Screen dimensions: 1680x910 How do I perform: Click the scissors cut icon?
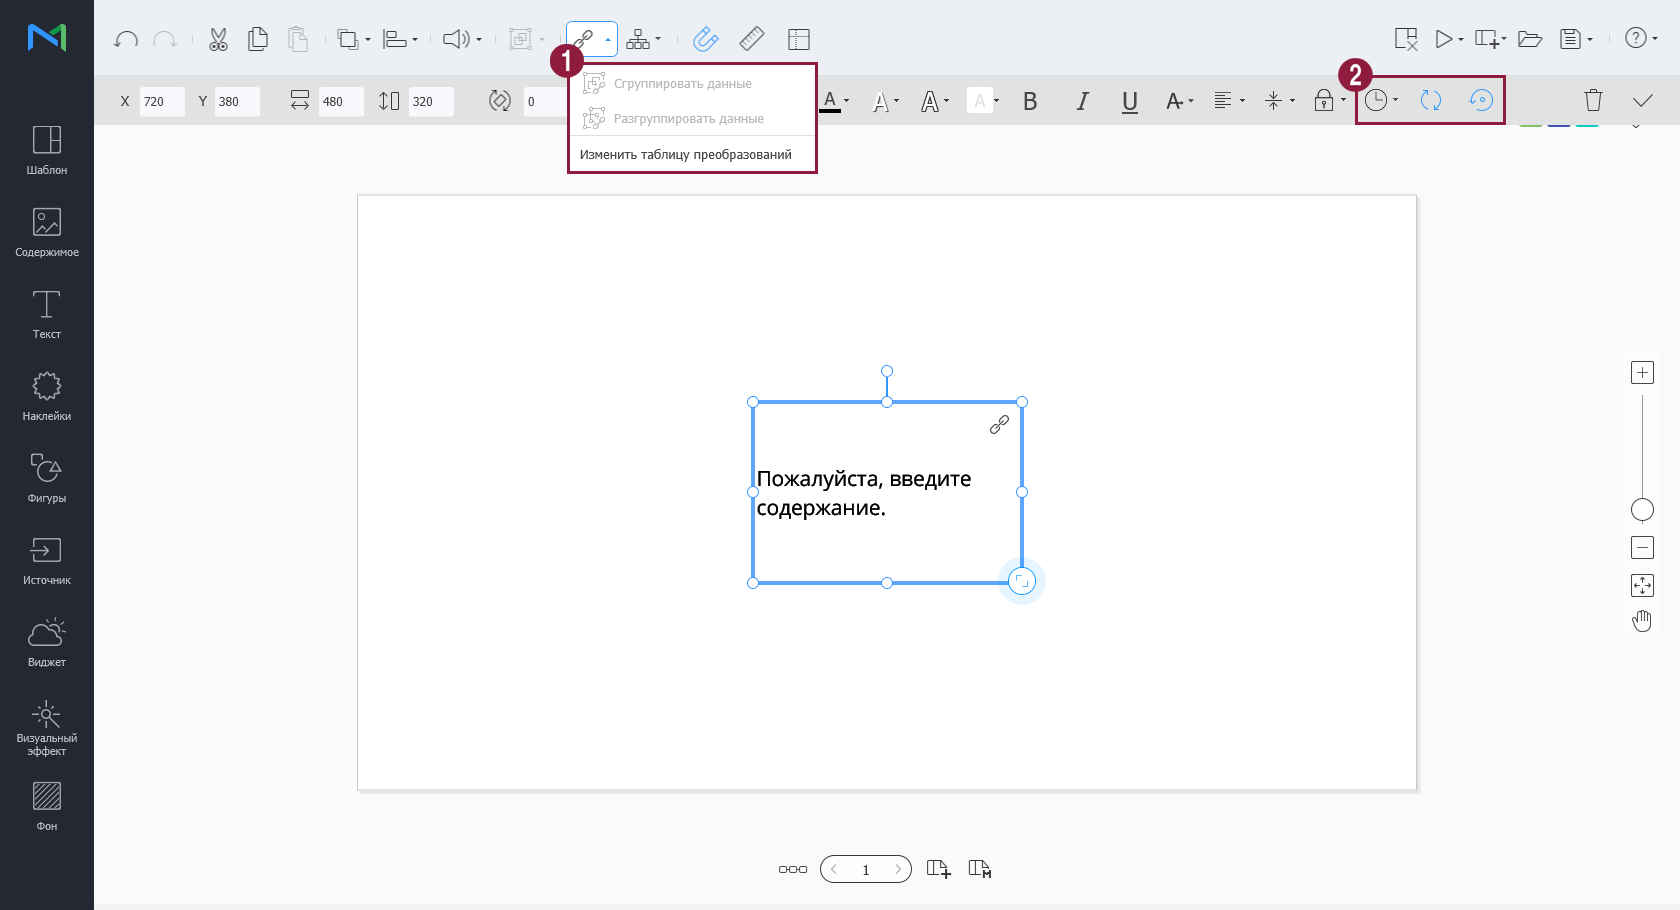coord(218,40)
